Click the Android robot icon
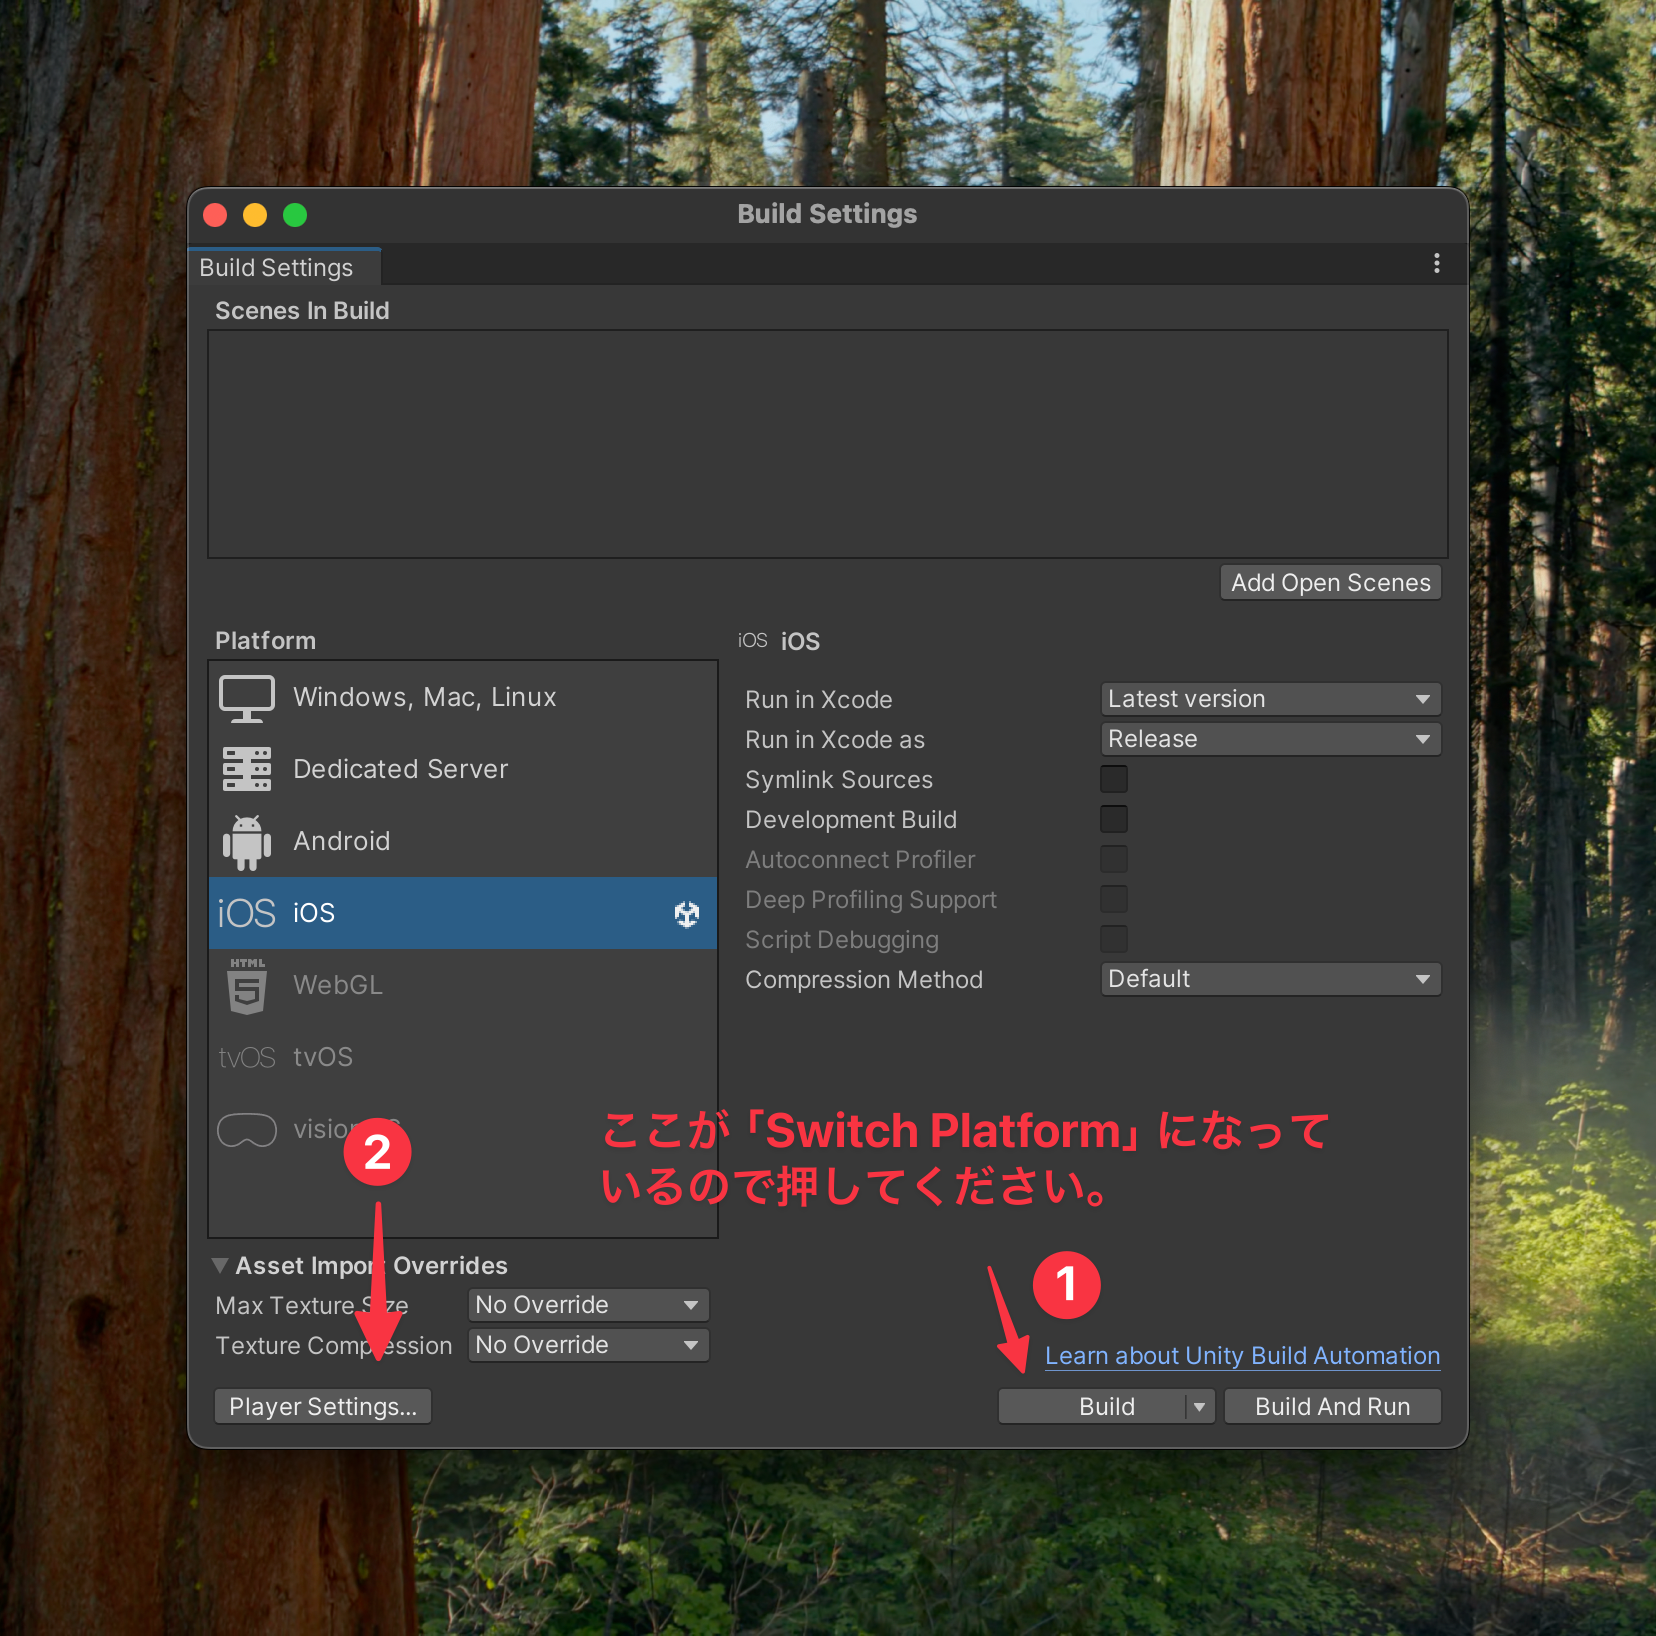This screenshot has width=1656, height=1636. [247, 842]
